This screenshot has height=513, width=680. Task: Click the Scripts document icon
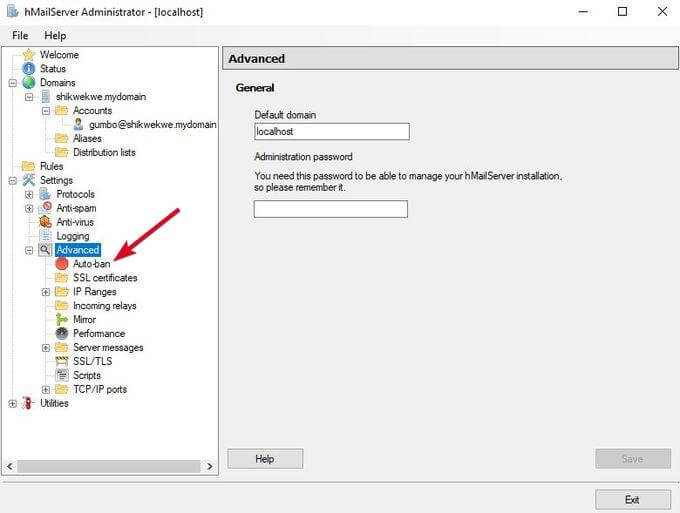click(x=62, y=375)
